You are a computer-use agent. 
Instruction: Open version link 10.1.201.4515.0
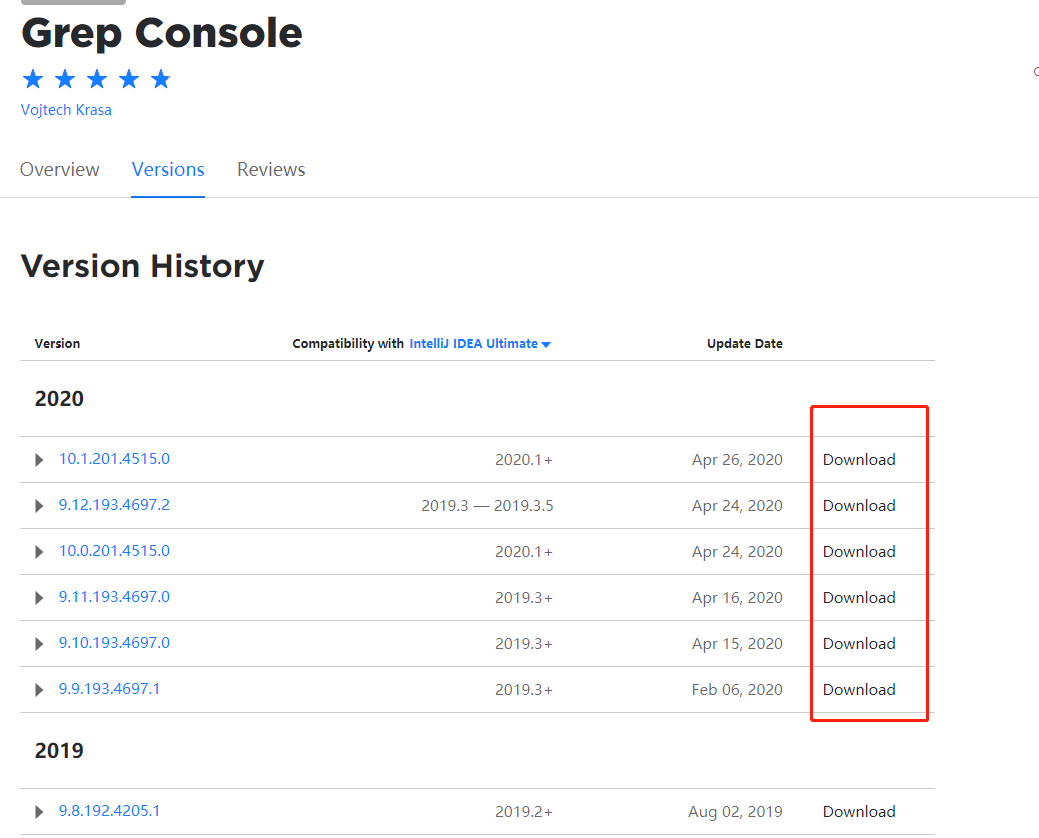pos(114,459)
